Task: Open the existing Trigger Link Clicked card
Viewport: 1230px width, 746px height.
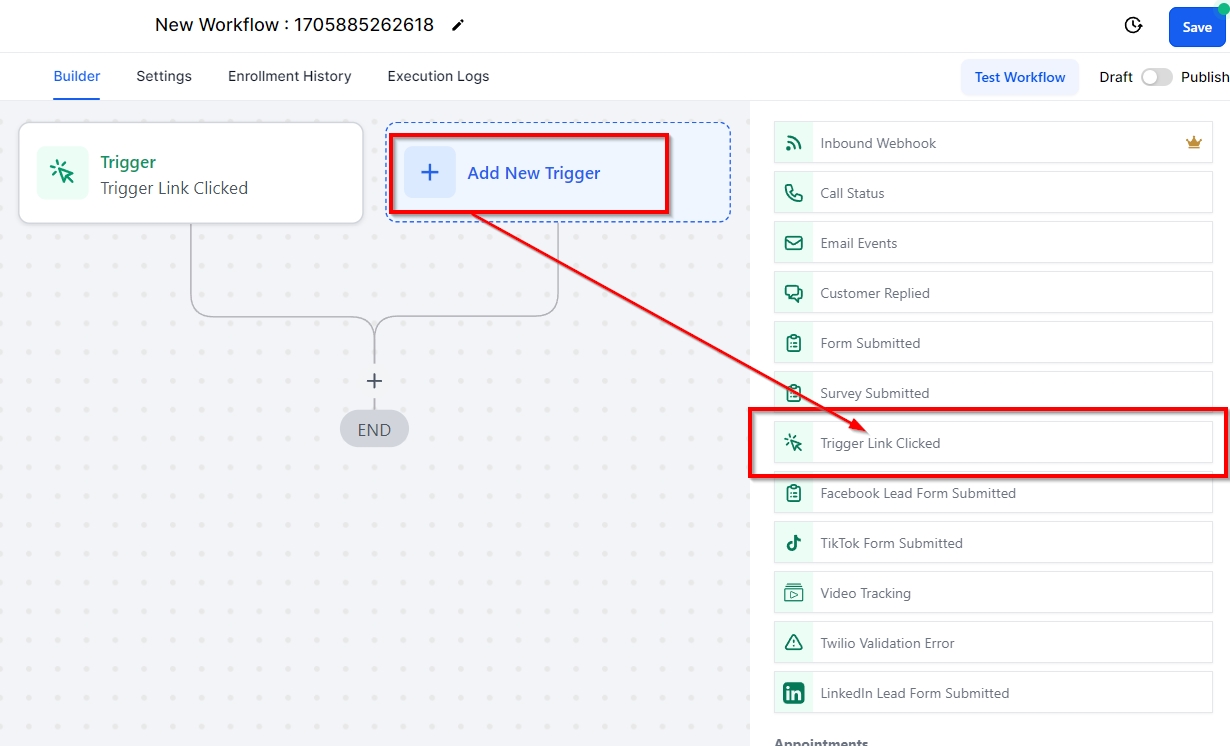Action: (x=190, y=173)
